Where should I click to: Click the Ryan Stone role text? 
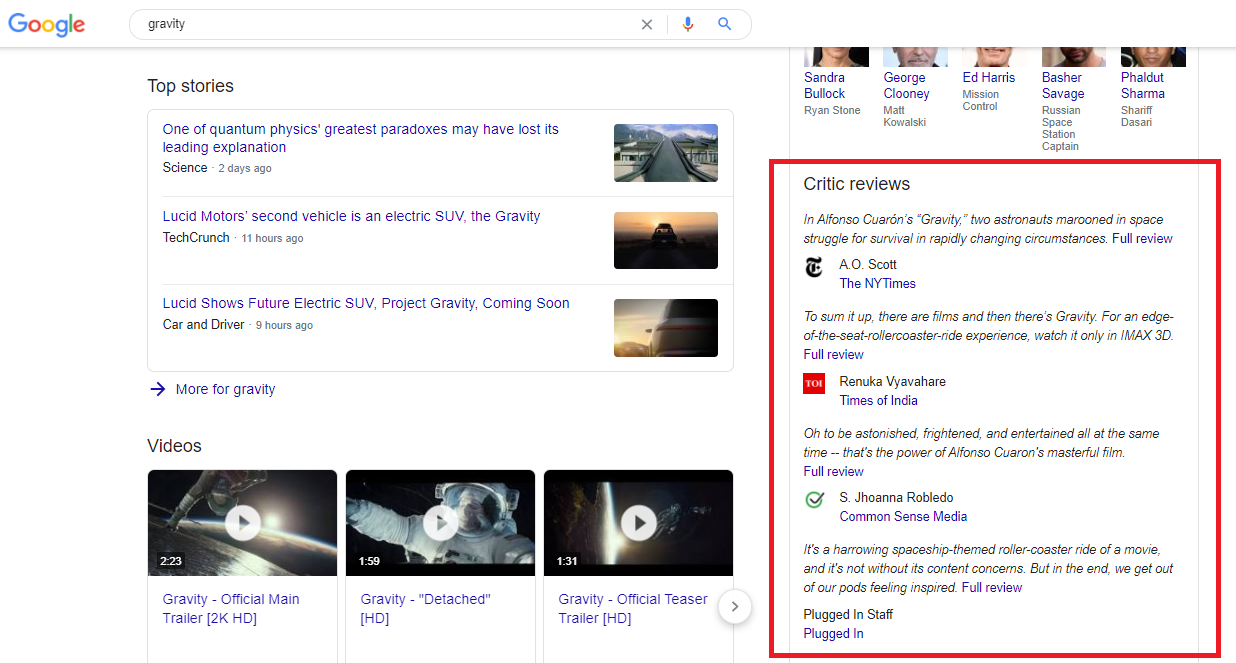click(832, 111)
